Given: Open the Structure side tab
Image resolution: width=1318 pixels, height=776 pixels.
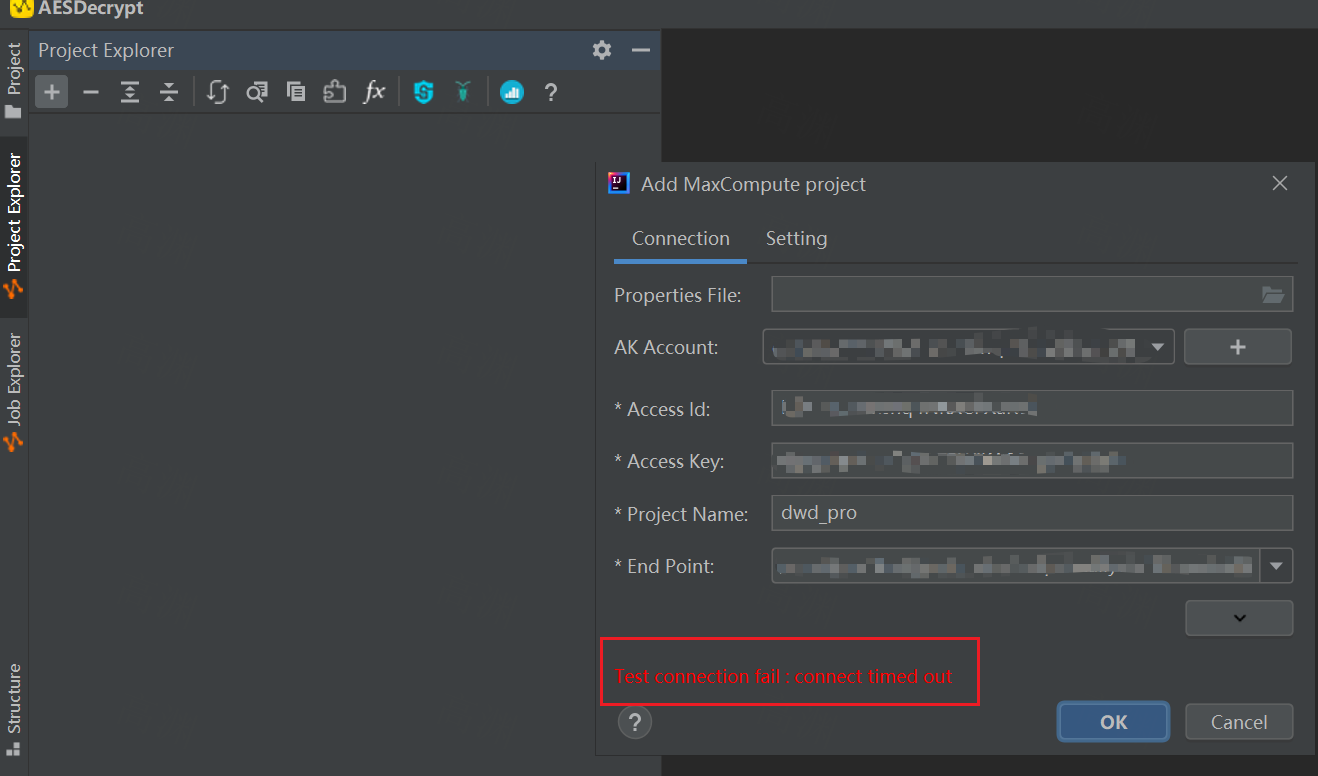Looking at the screenshot, I should pyautogui.click(x=14, y=708).
